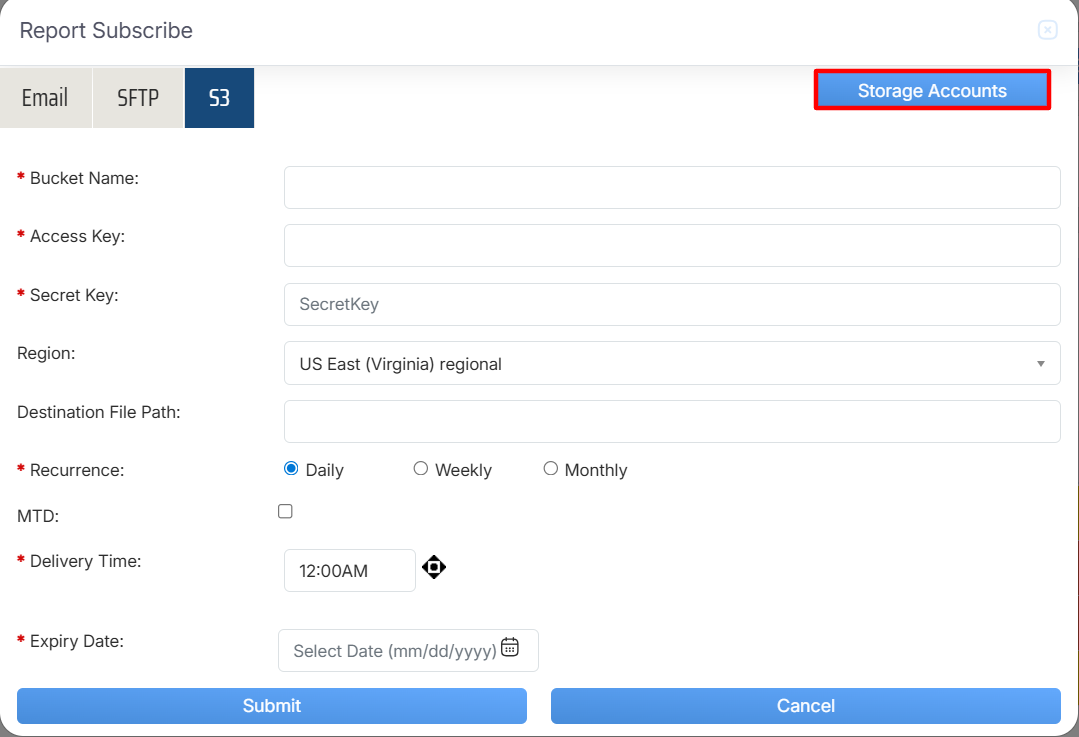Select the Monthly recurrence option
This screenshot has height=737, width=1079.
(x=551, y=468)
